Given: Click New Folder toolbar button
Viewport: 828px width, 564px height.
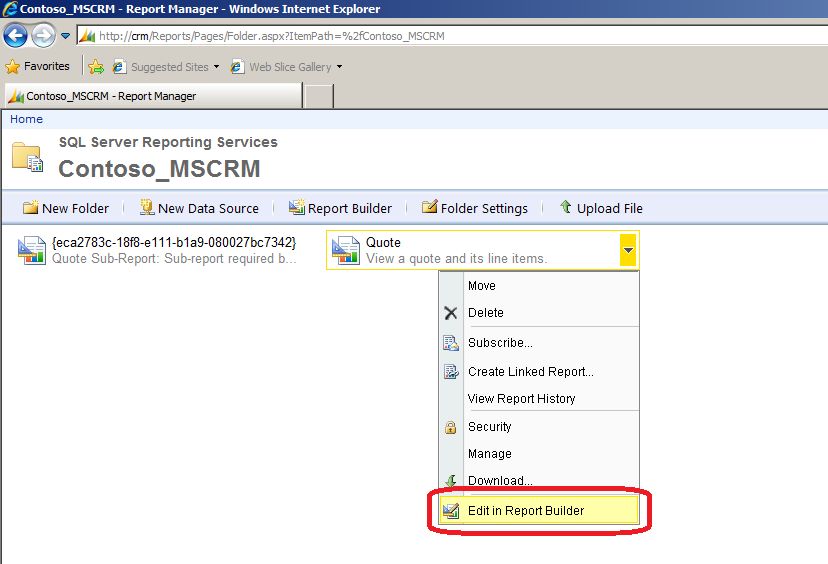Looking at the screenshot, I should pyautogui.click(x=66, y=208).
